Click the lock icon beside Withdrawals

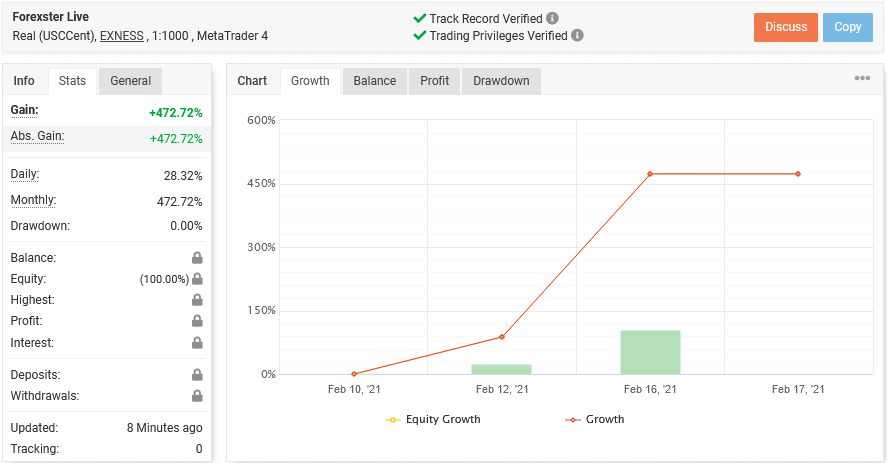click(x=197, y=396)
